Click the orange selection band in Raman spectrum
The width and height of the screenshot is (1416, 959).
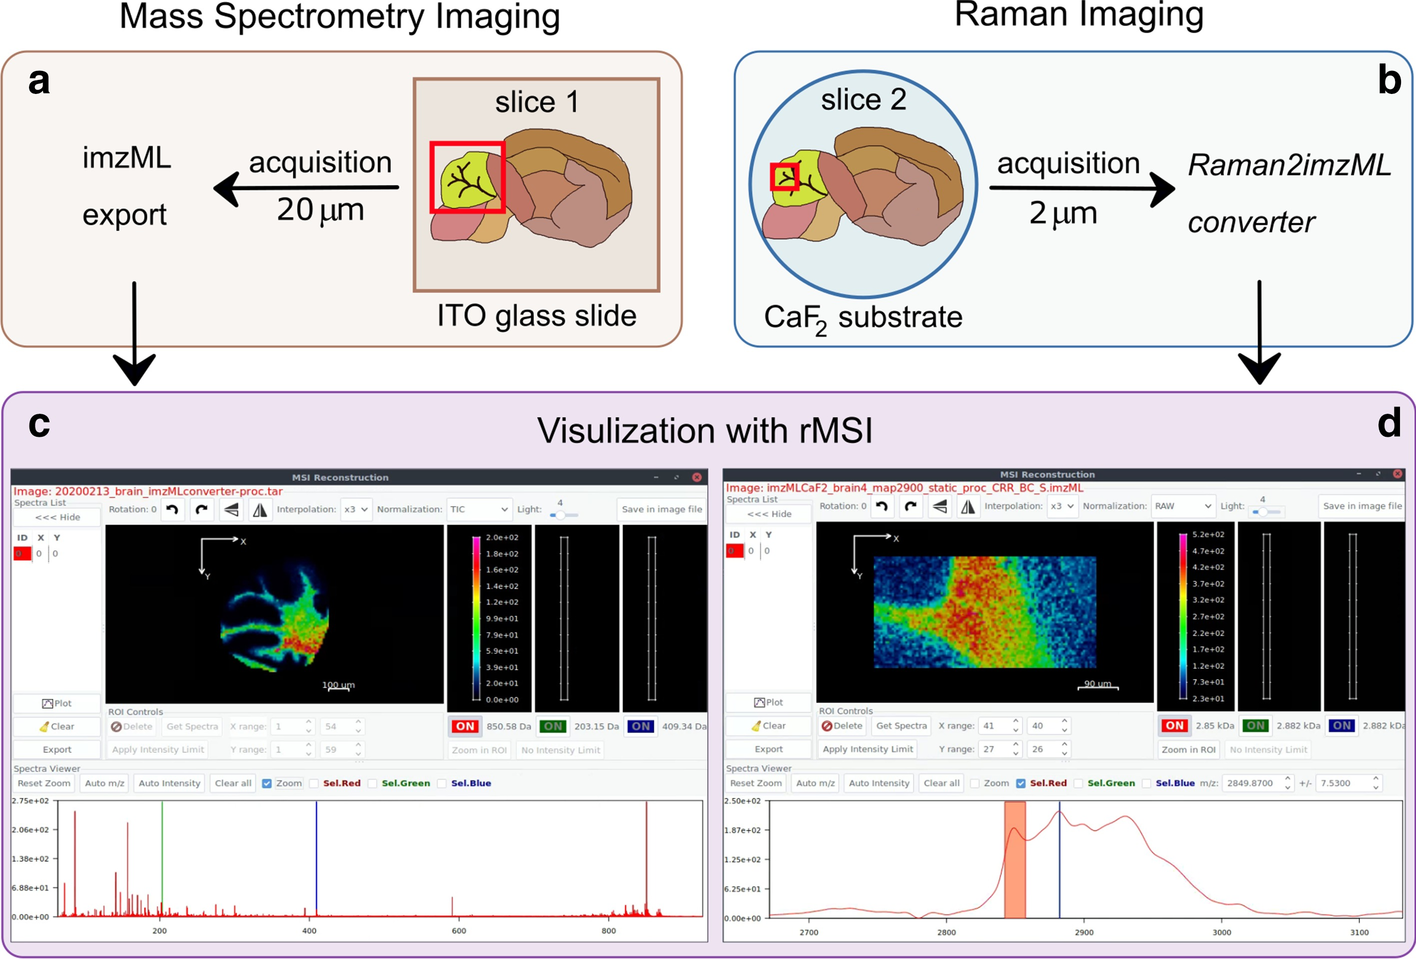tap(1015, 859)
